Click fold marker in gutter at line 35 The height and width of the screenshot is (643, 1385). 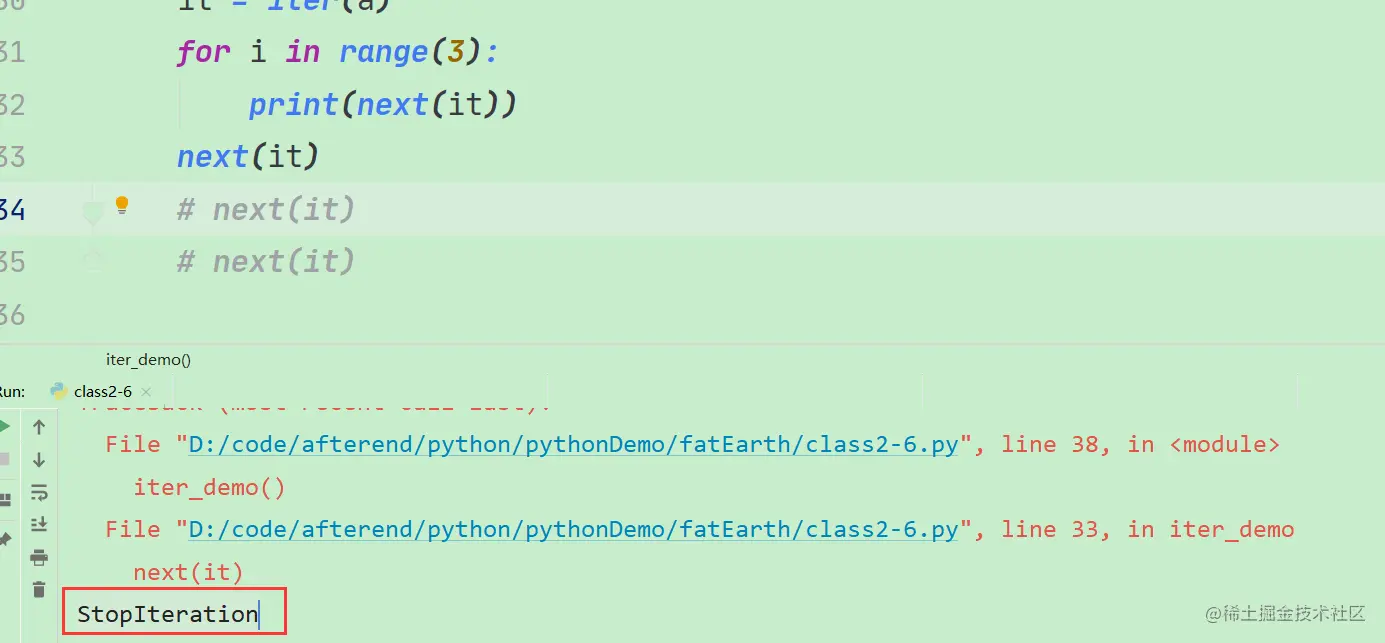pyautogui.click(x=93, y=260)
